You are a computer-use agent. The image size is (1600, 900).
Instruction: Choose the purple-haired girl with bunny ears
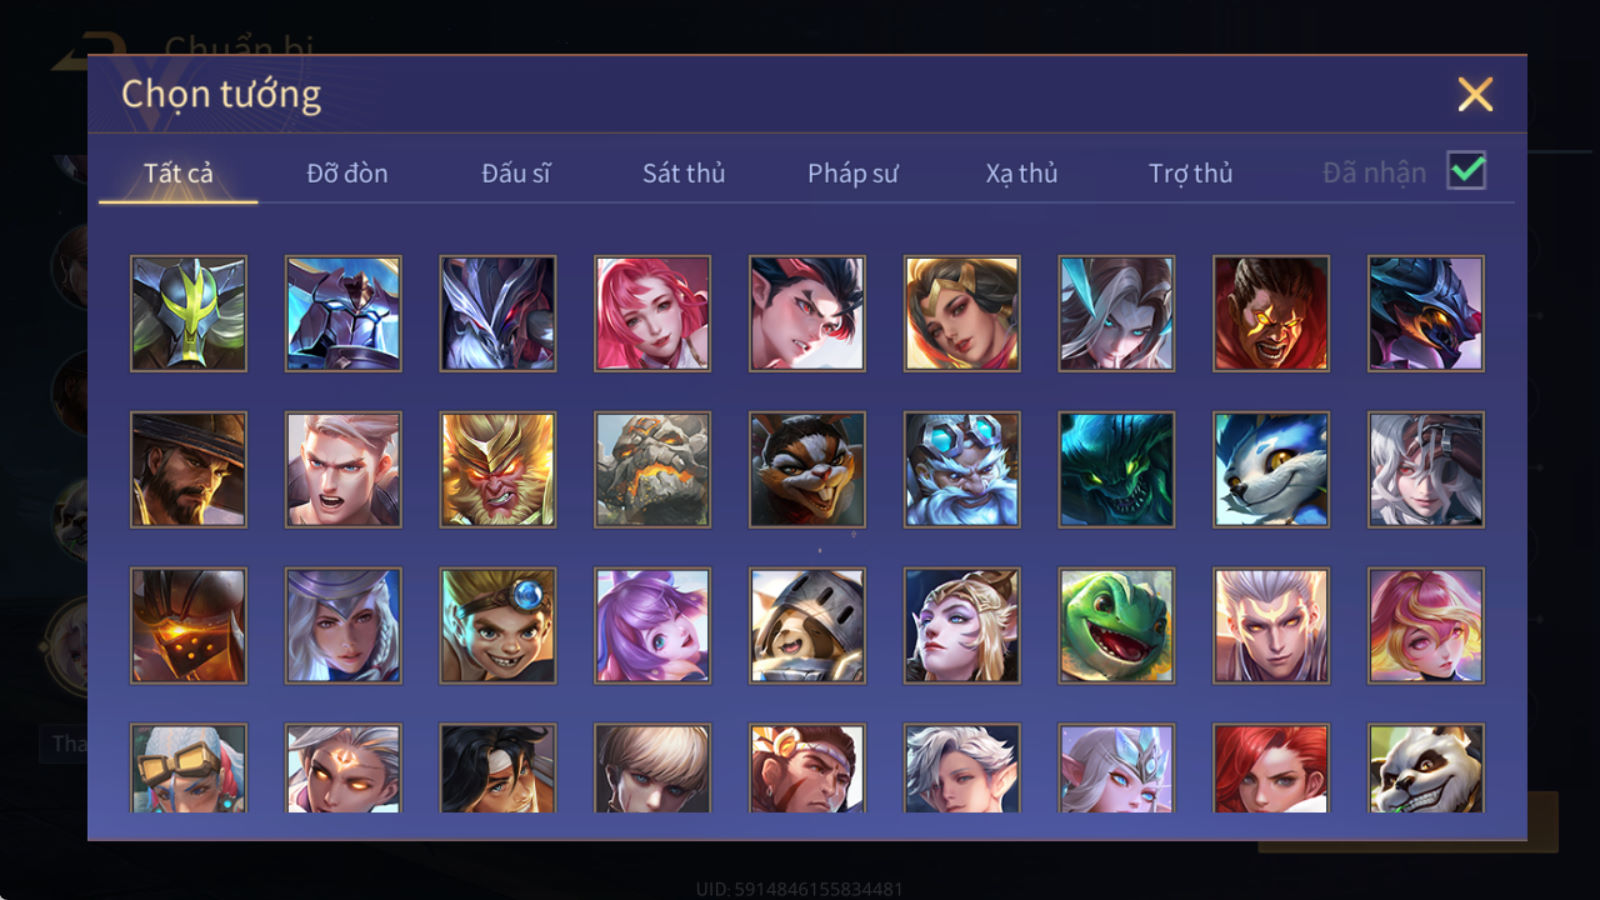[x=652, y=626]
